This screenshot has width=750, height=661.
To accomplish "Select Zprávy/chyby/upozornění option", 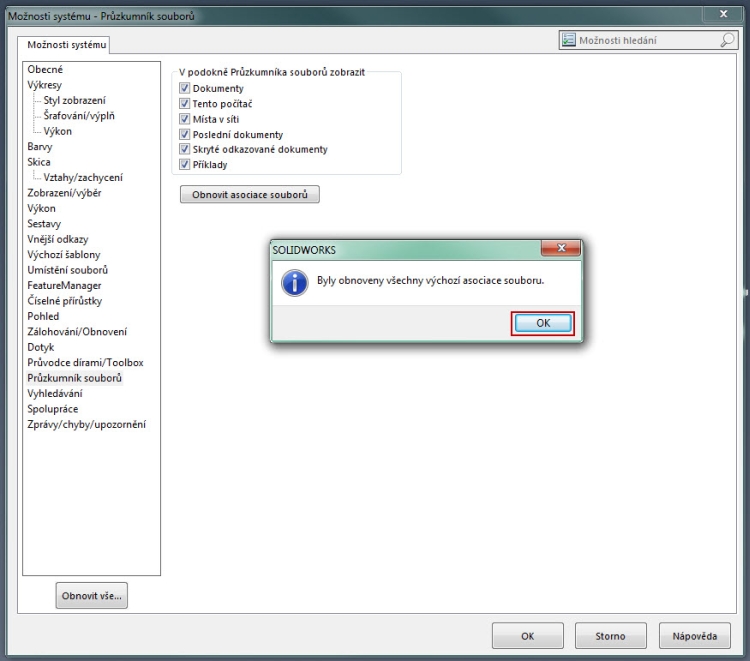I will tap(87, 424).
